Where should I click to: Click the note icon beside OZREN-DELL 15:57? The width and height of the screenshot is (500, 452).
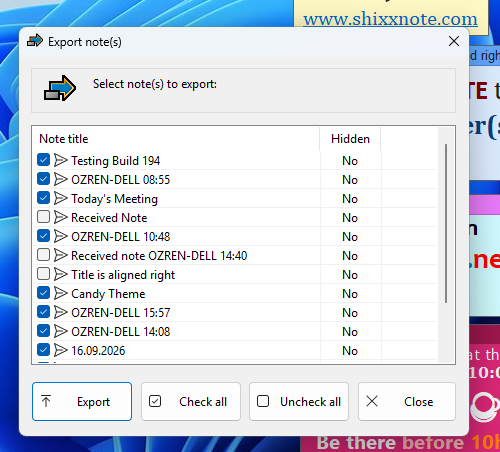pyautogui.click(x=61, y=312)
